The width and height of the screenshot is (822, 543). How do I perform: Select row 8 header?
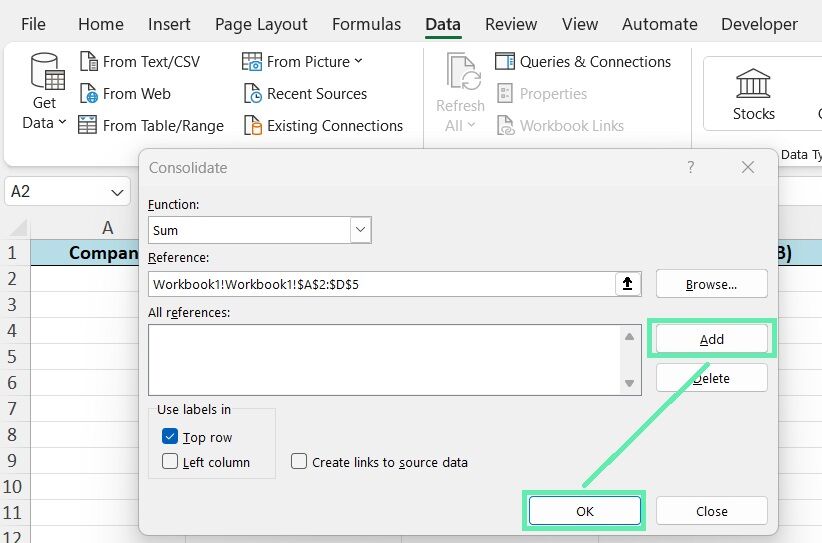(14, 435)
